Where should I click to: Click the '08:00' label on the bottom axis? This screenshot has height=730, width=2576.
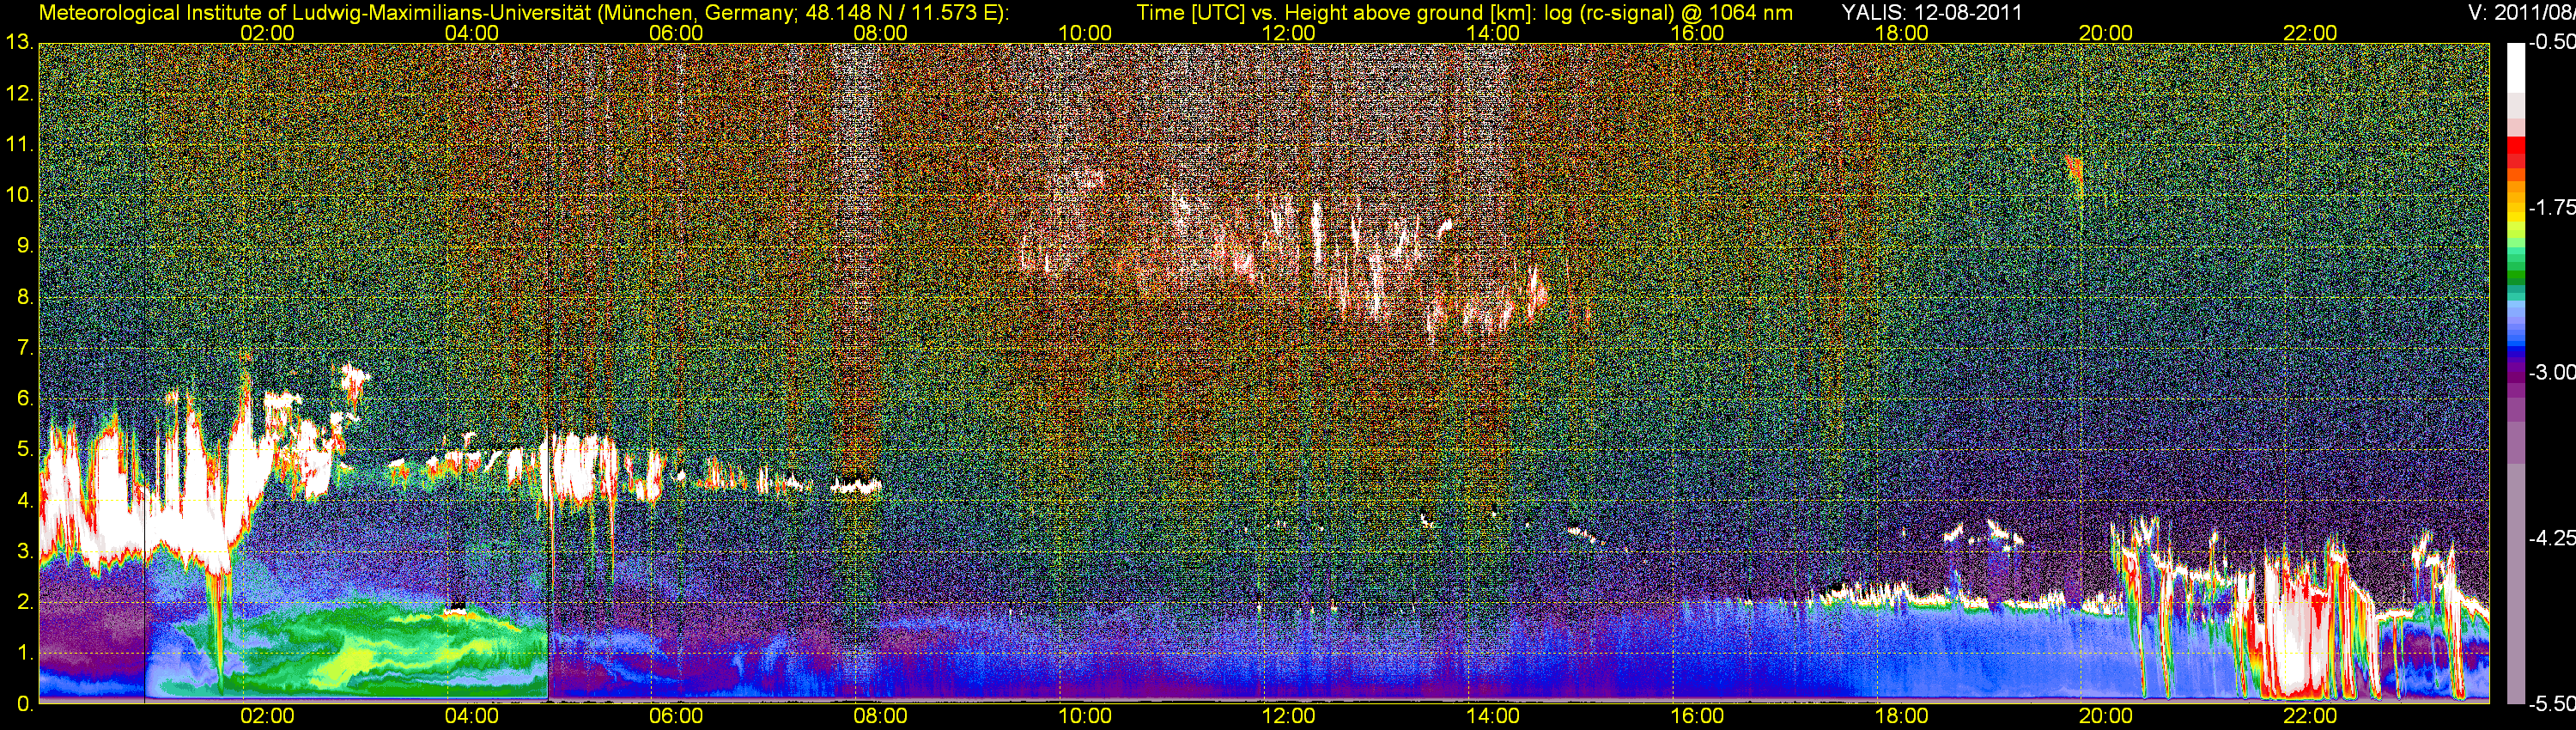tap(881, 716)
